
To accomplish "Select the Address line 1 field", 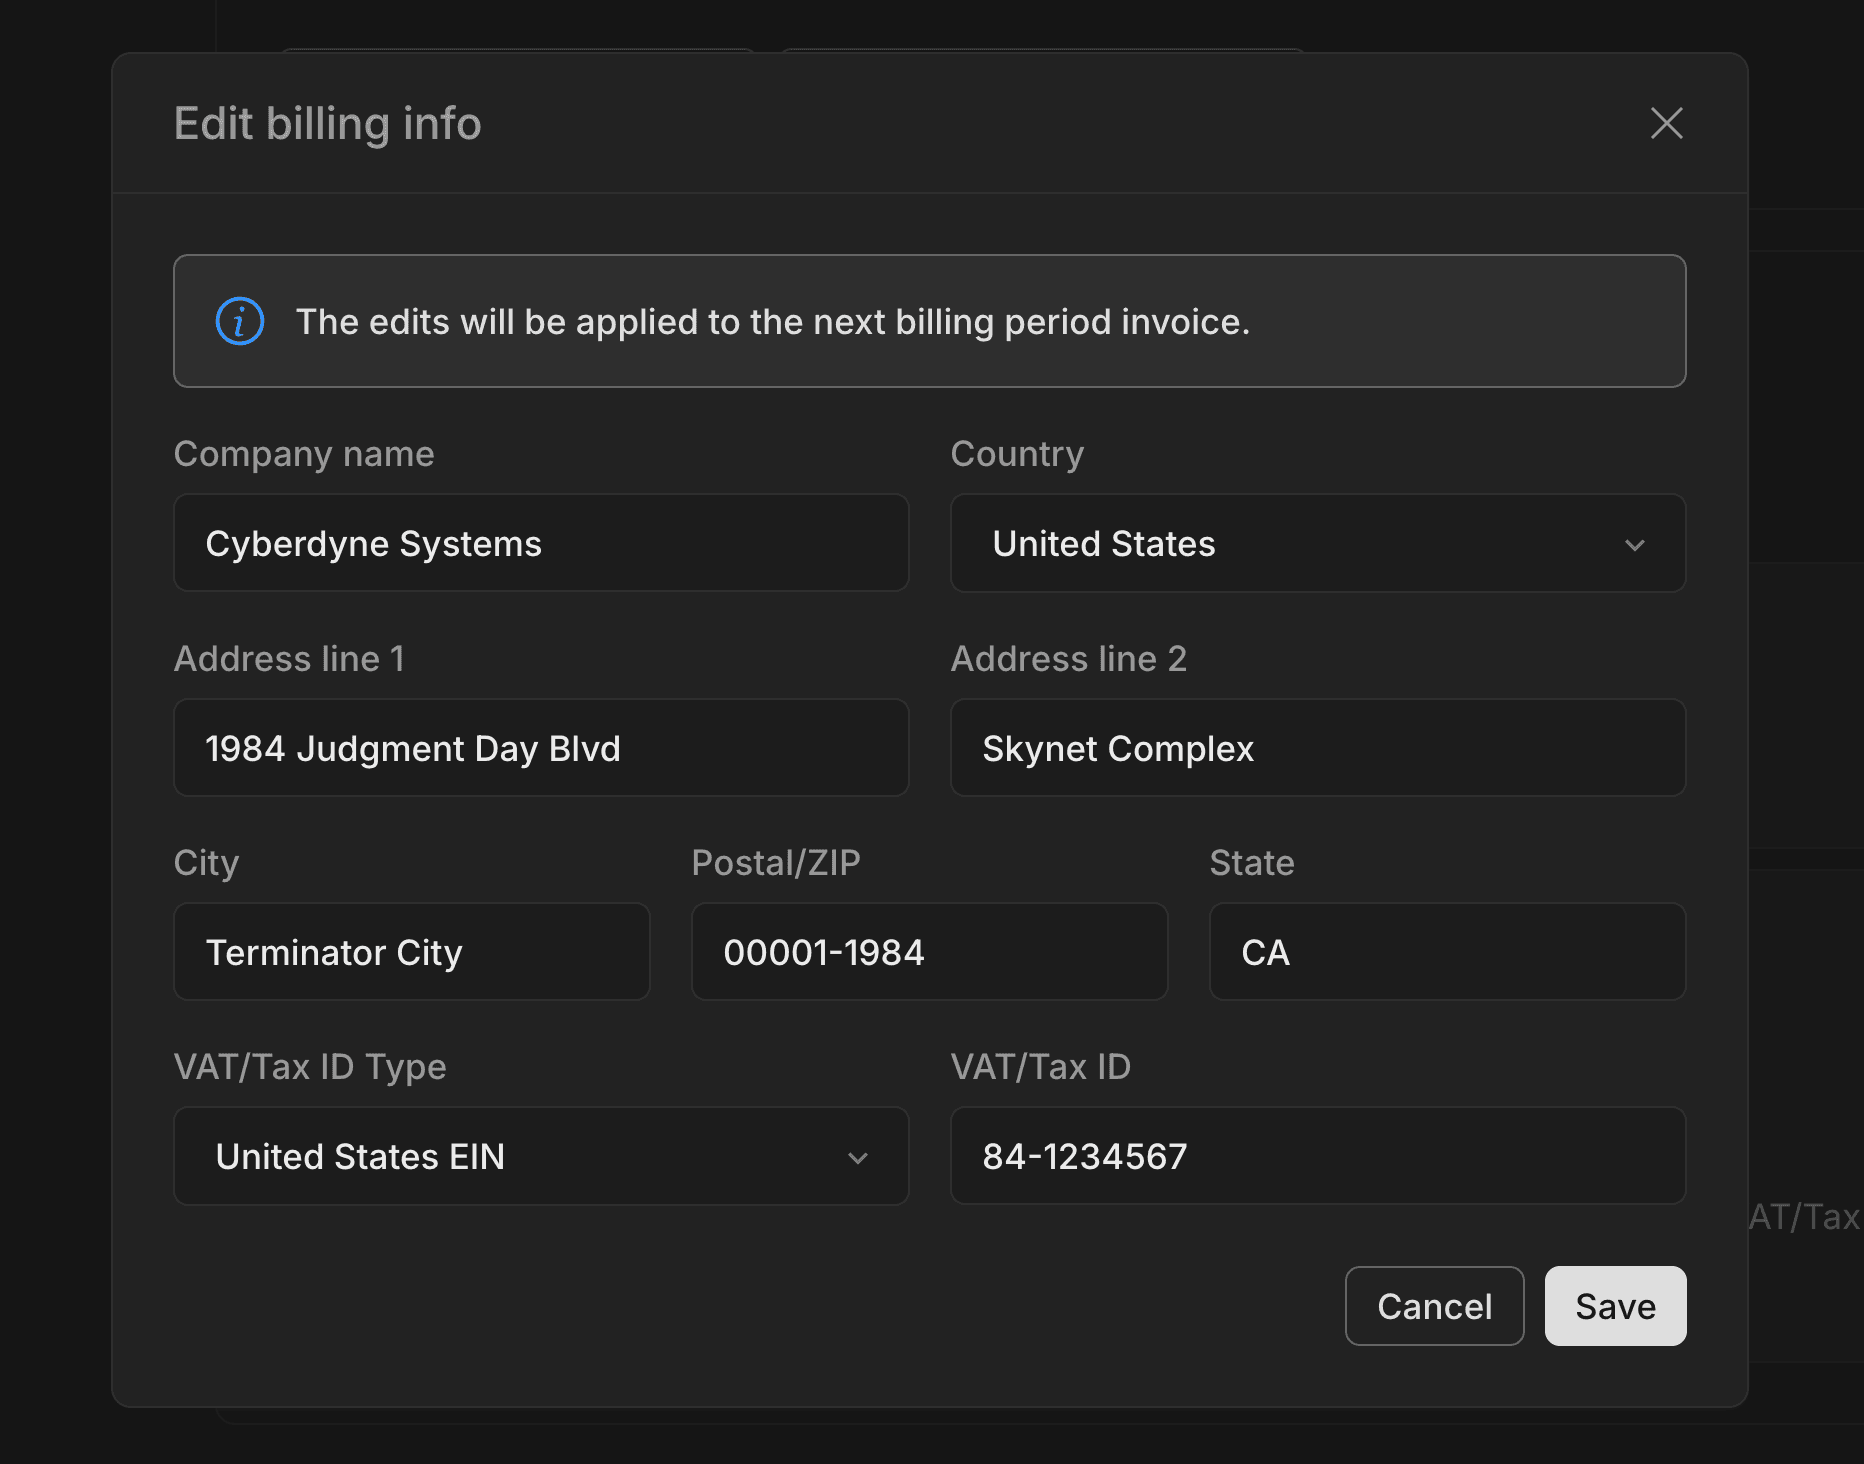I will click(x=540, y=748).
